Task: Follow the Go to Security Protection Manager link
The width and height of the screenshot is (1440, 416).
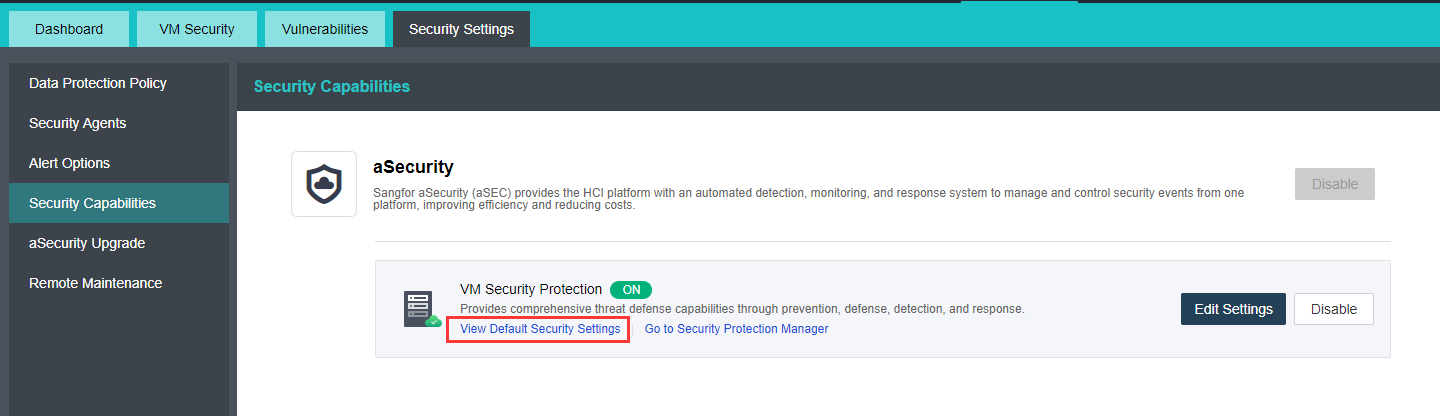Action: (736, 329)
